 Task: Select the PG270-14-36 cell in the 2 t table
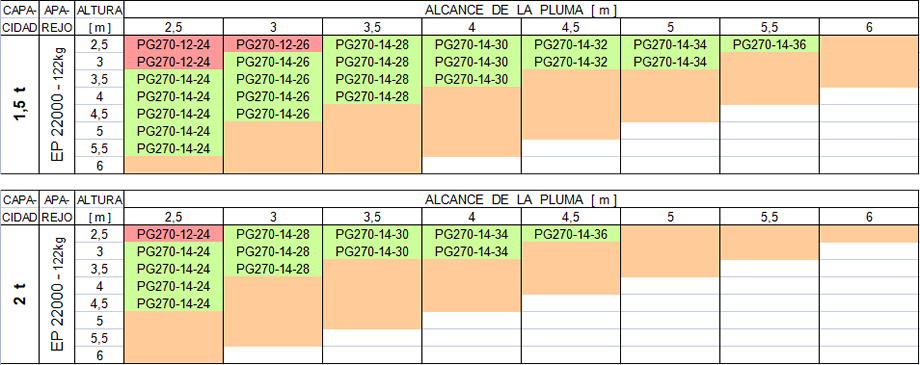[570, 234]
